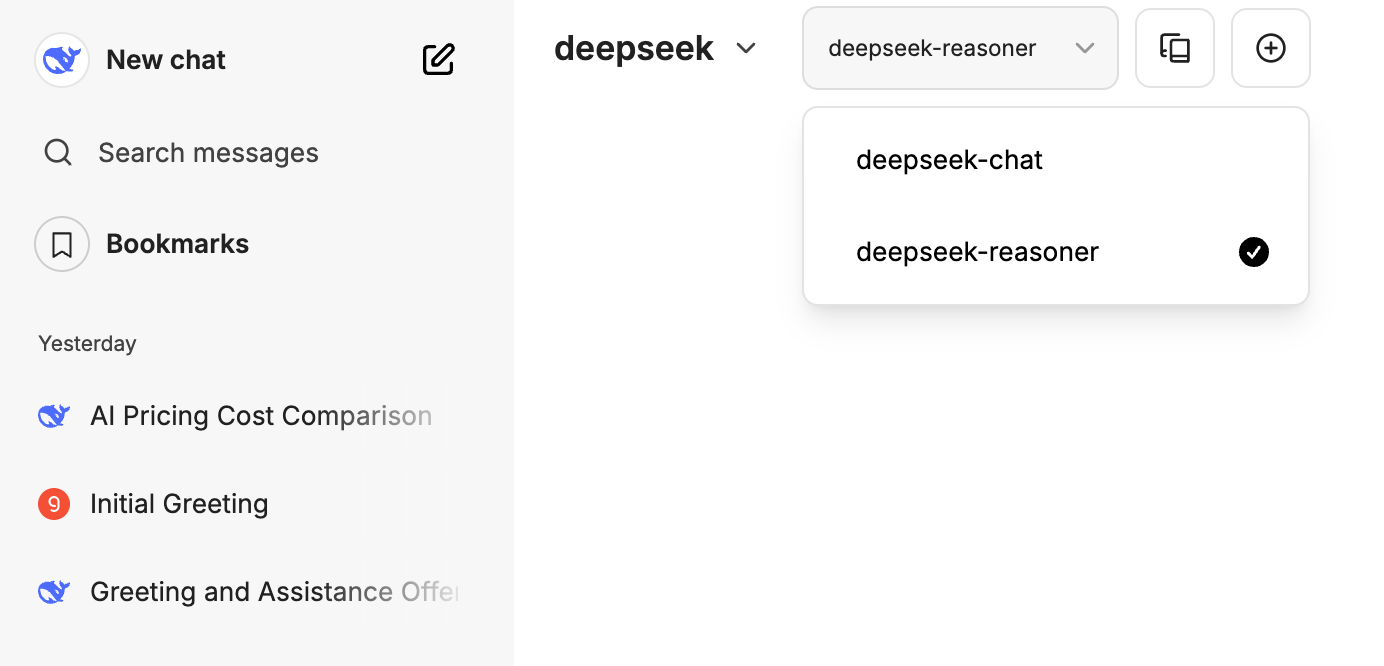Click the DeepSeek whale logo avatar
The width and height of the screenshot is (1384, 666).
pyautogui.click(x=62, y=60)
